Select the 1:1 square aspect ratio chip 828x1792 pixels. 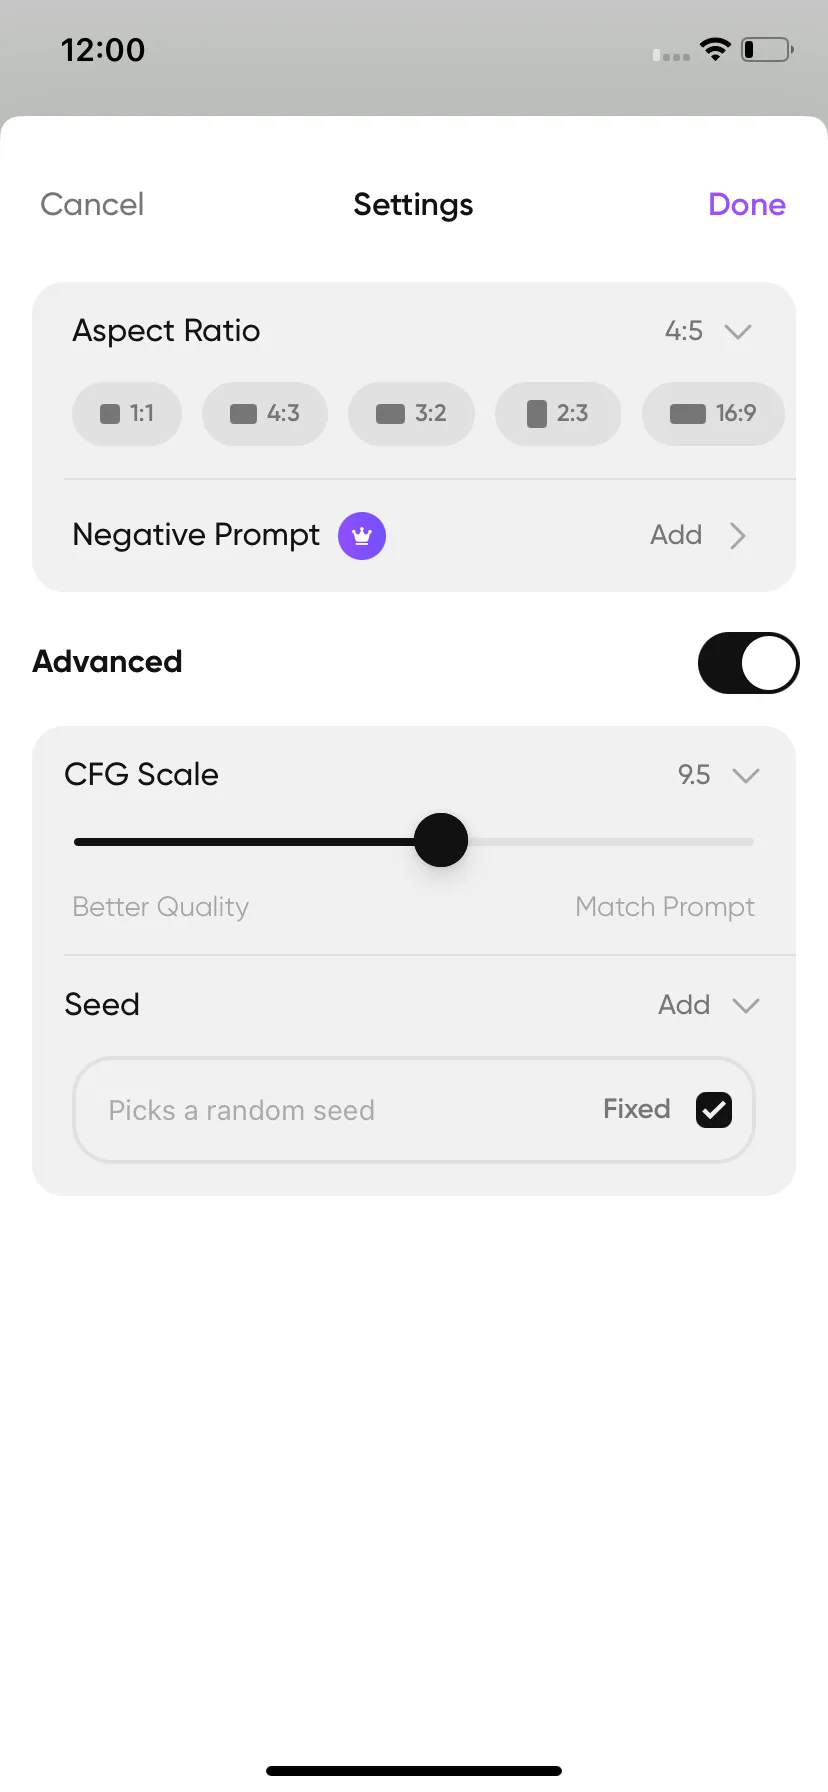127,413
